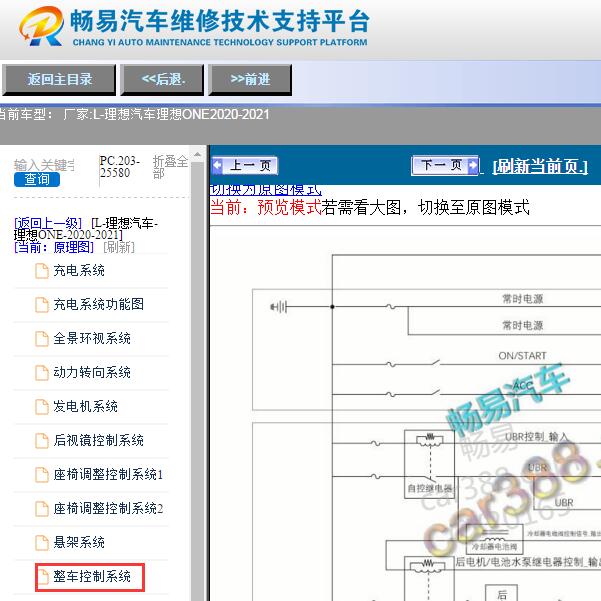Open the 充电系统 item
Screen dimensions: 601x601
coord(79,271)
